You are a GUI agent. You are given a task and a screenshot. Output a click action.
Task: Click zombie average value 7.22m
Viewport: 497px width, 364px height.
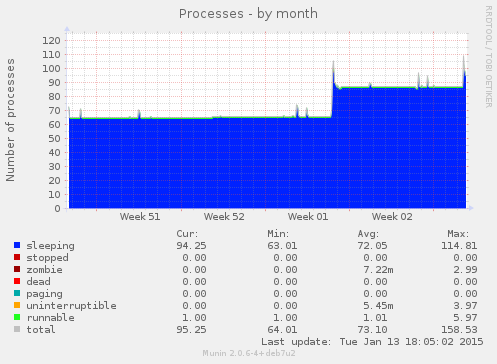(x=378, y=270)
